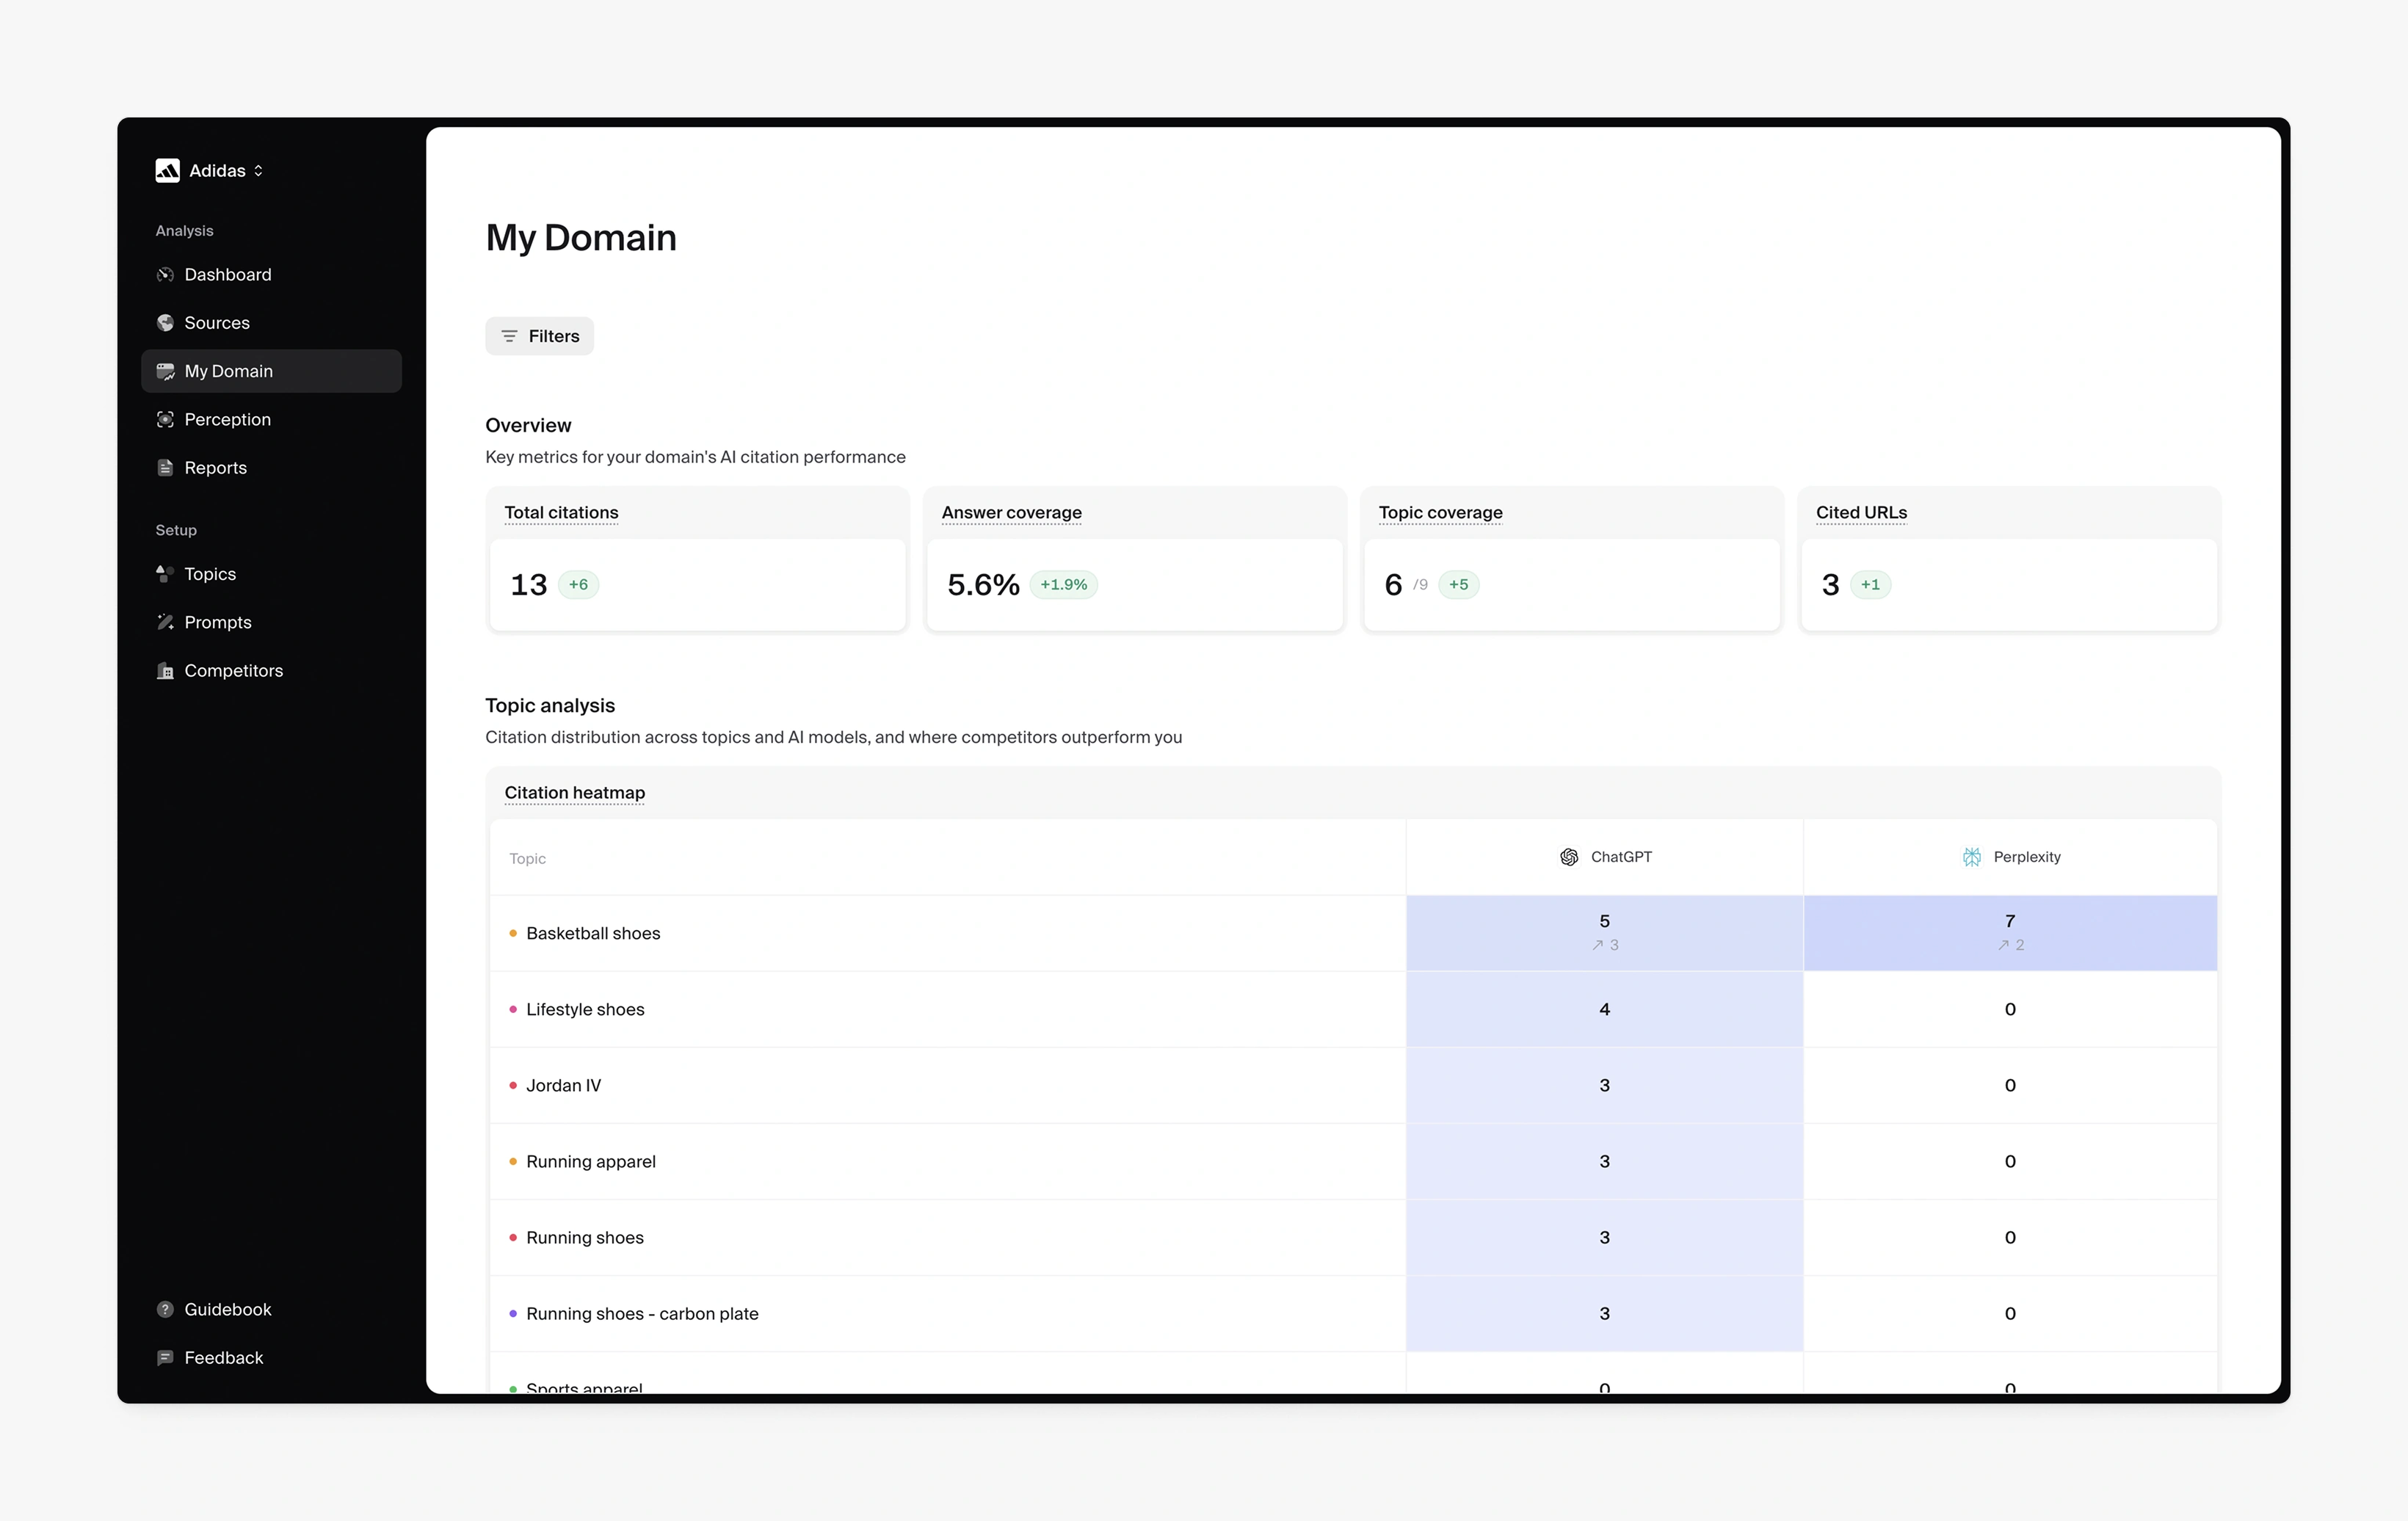Click the +1 cited URLs badge
The height and width of the screenshot is (1521, 2408).
pyautogui.click(x=1870, y=585)
